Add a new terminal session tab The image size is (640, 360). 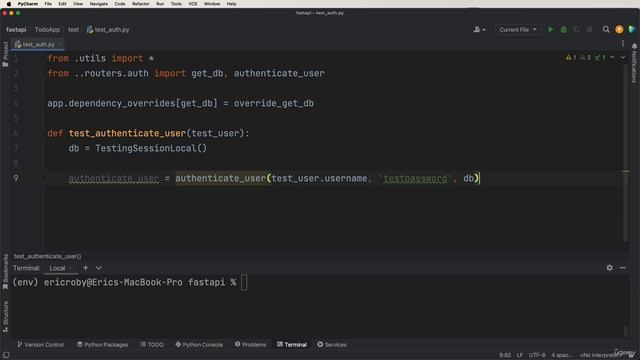(85, 268)
